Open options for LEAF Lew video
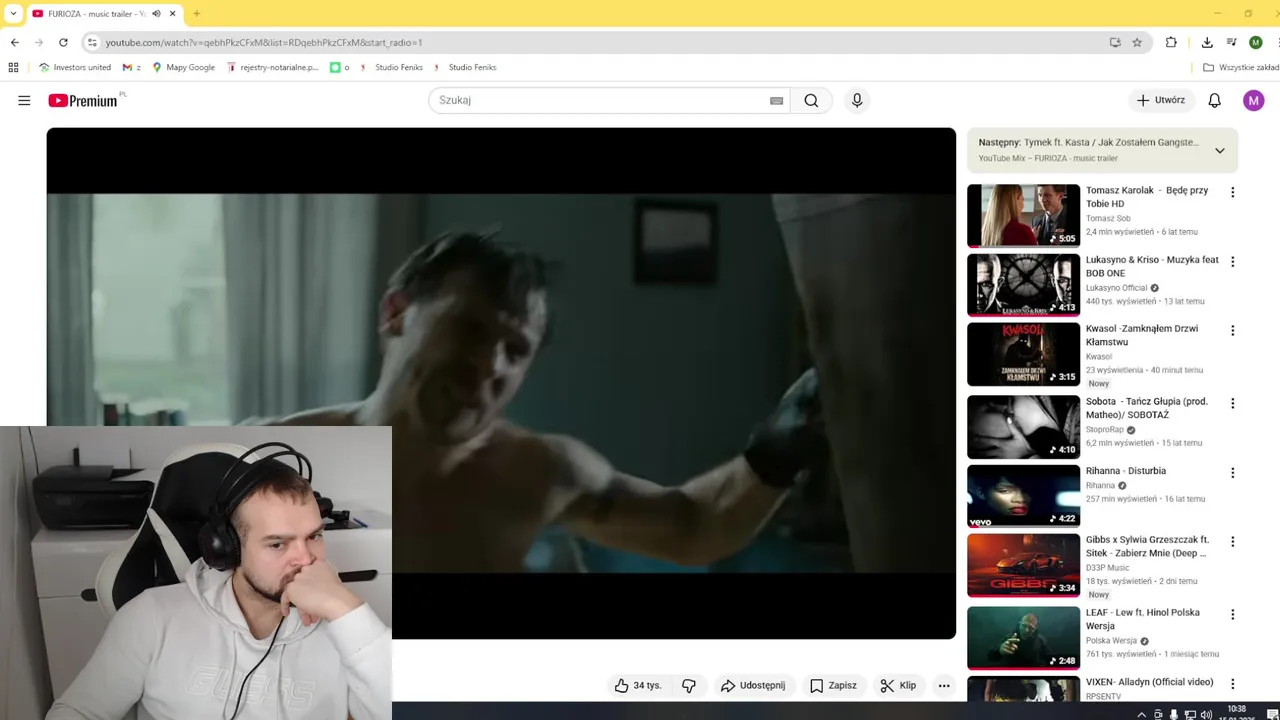 pyautogui.click(x=1232, y=614)
